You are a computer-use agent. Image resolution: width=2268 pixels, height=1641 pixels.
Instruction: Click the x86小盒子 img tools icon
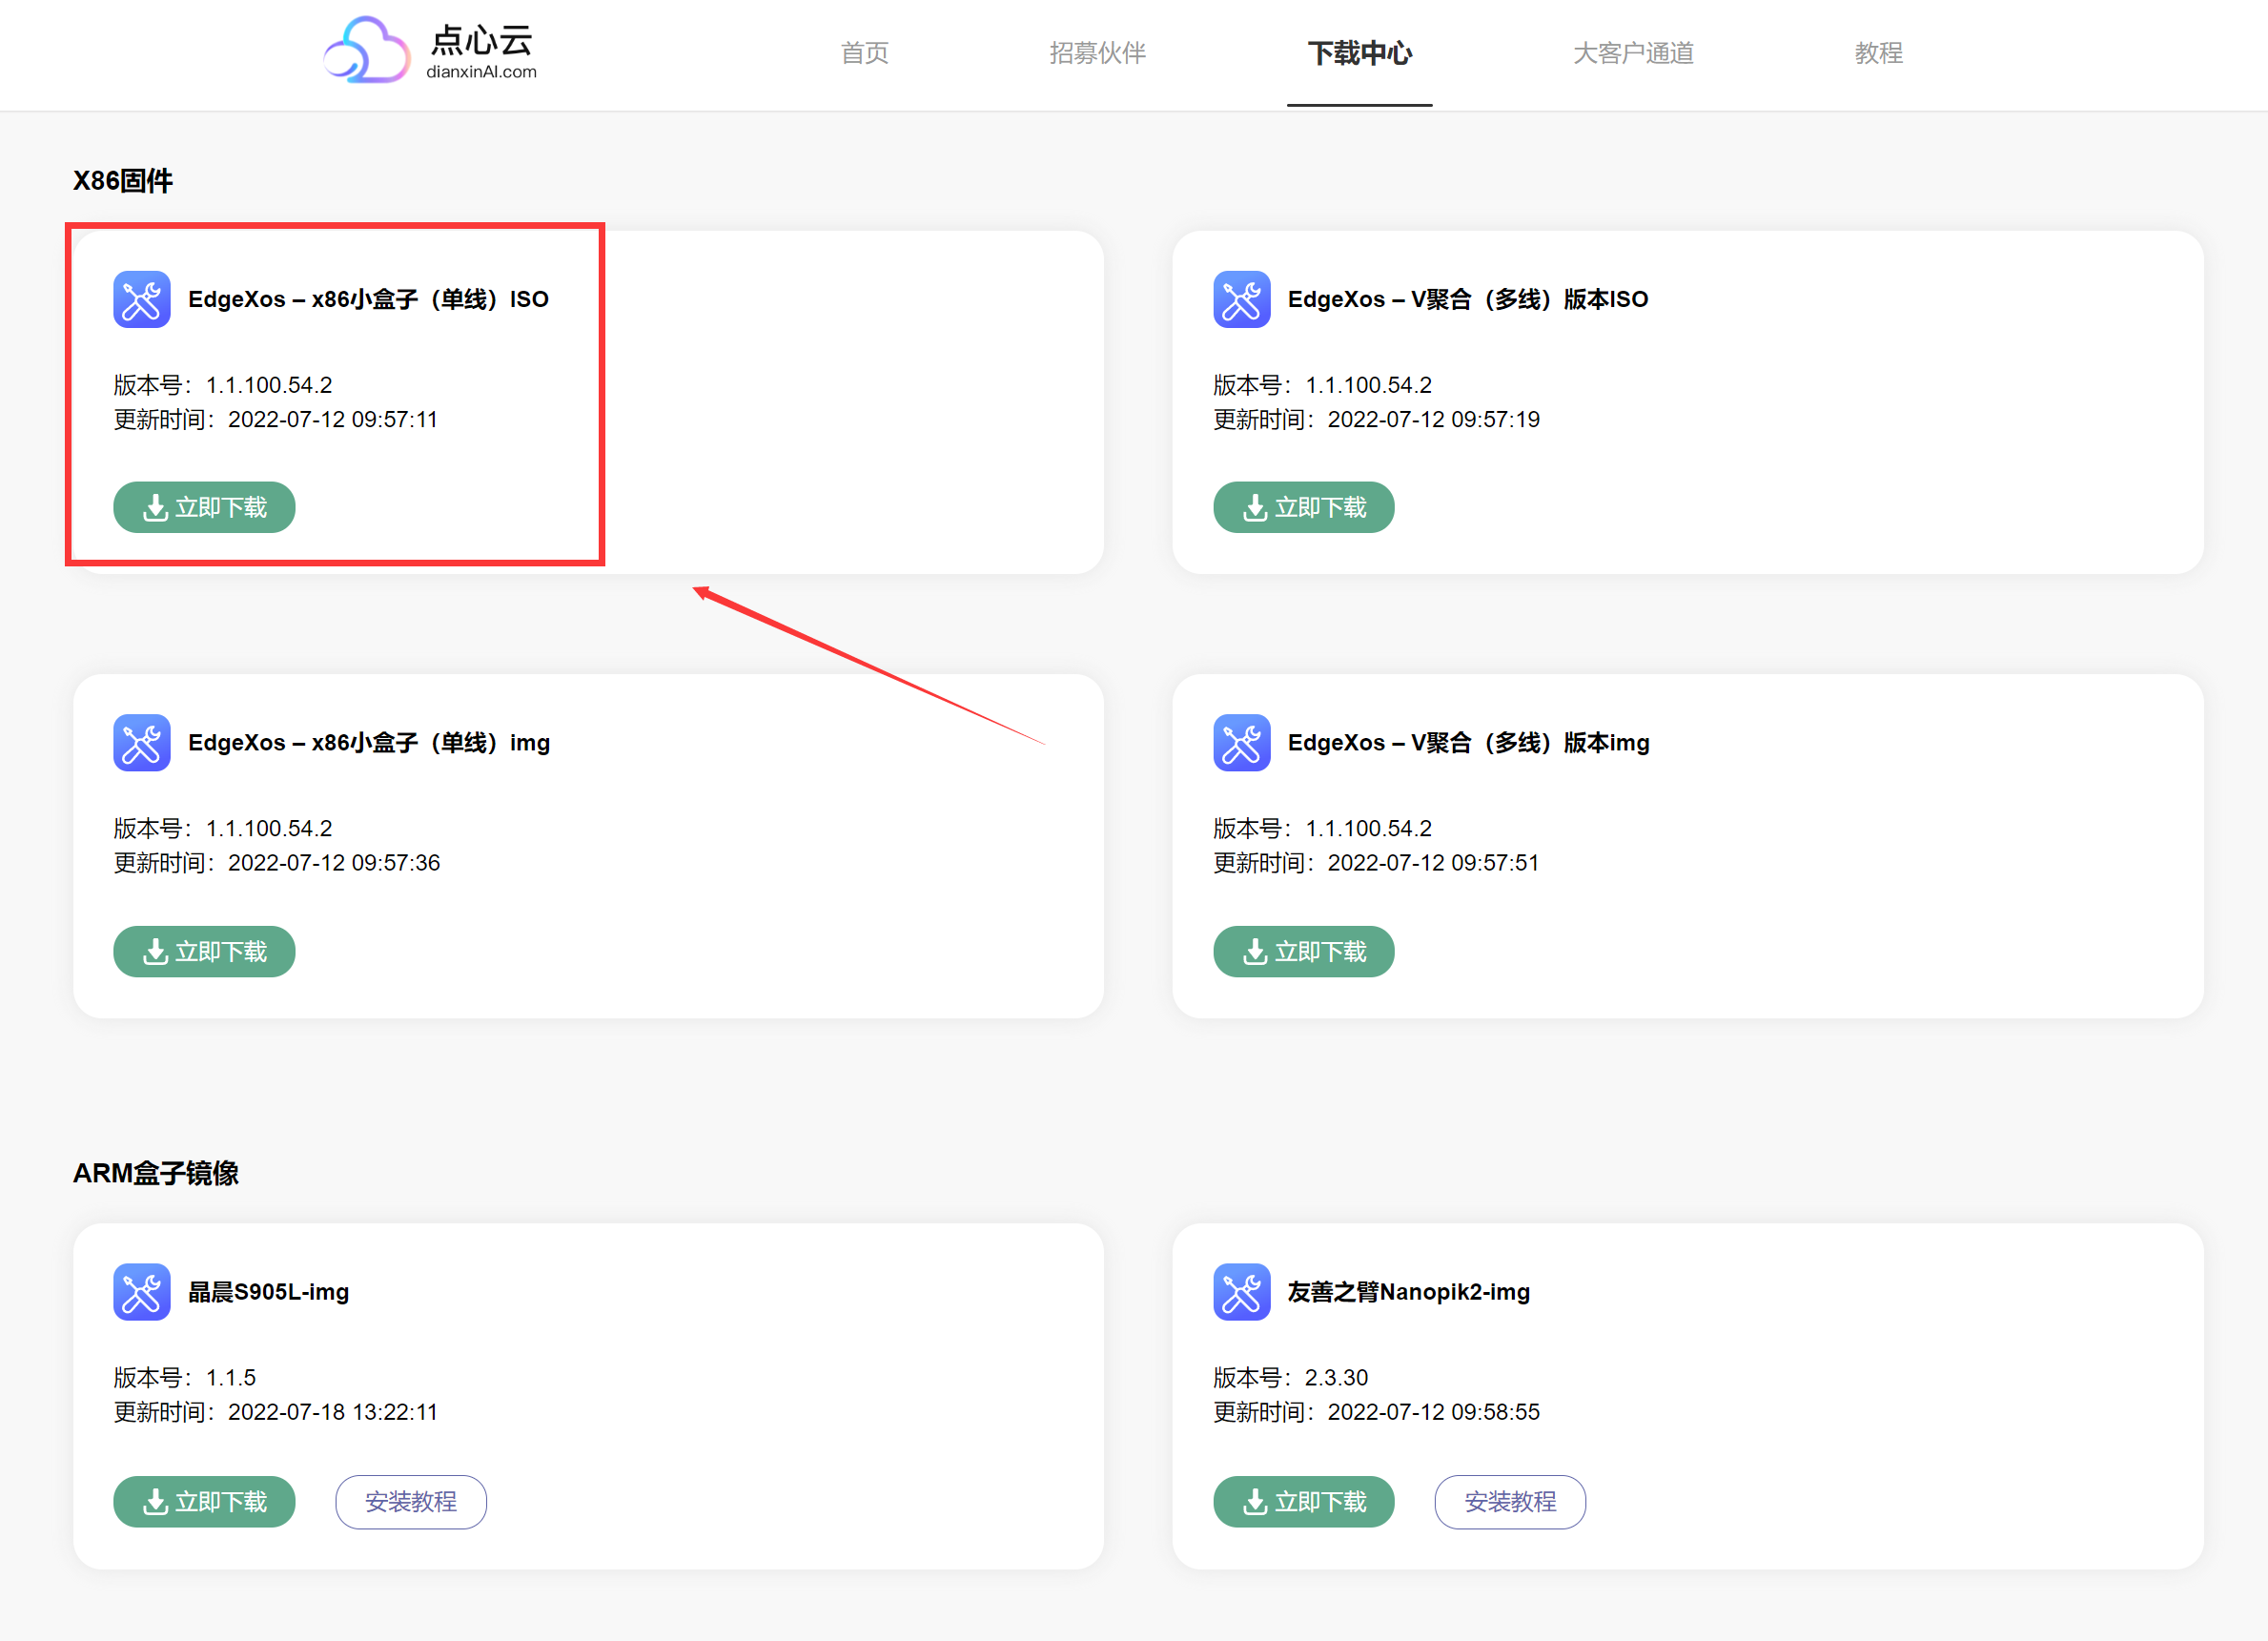point(141,743)
